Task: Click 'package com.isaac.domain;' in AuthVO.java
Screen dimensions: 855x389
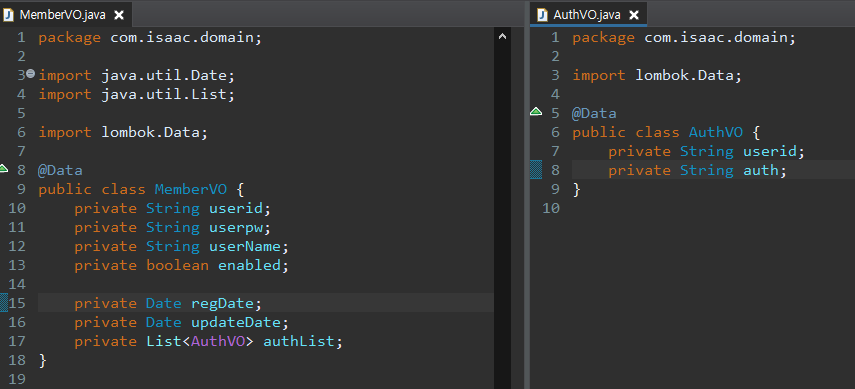Action: [x=684, y=38]
